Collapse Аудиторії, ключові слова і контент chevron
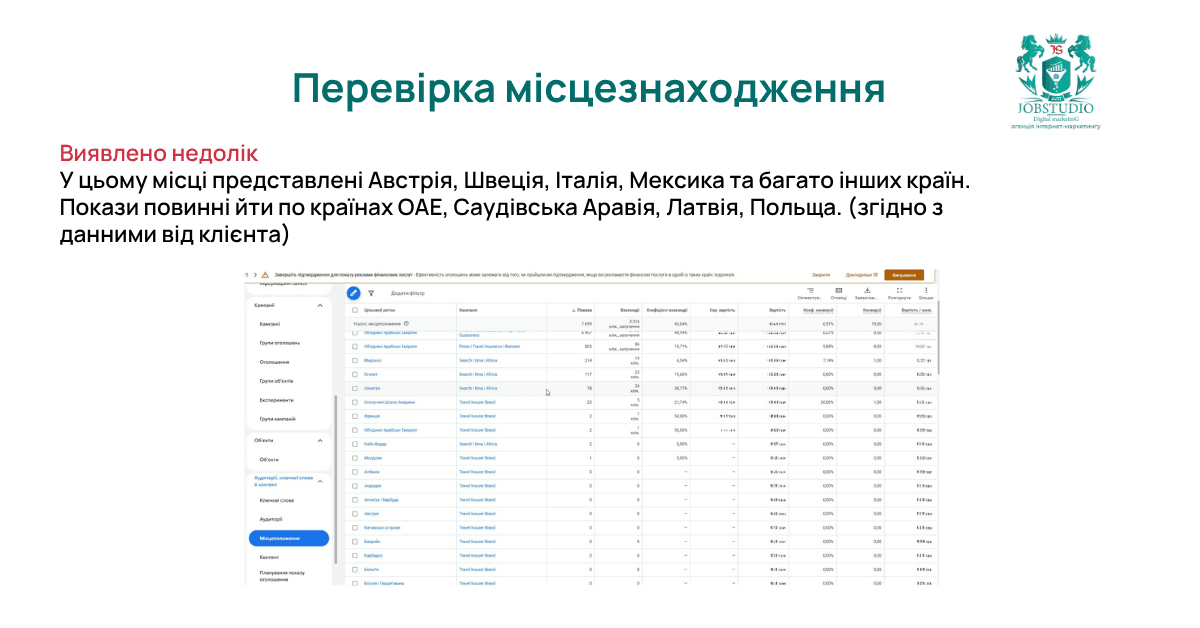The image size is (1200, 628). (x=320, y=482)
